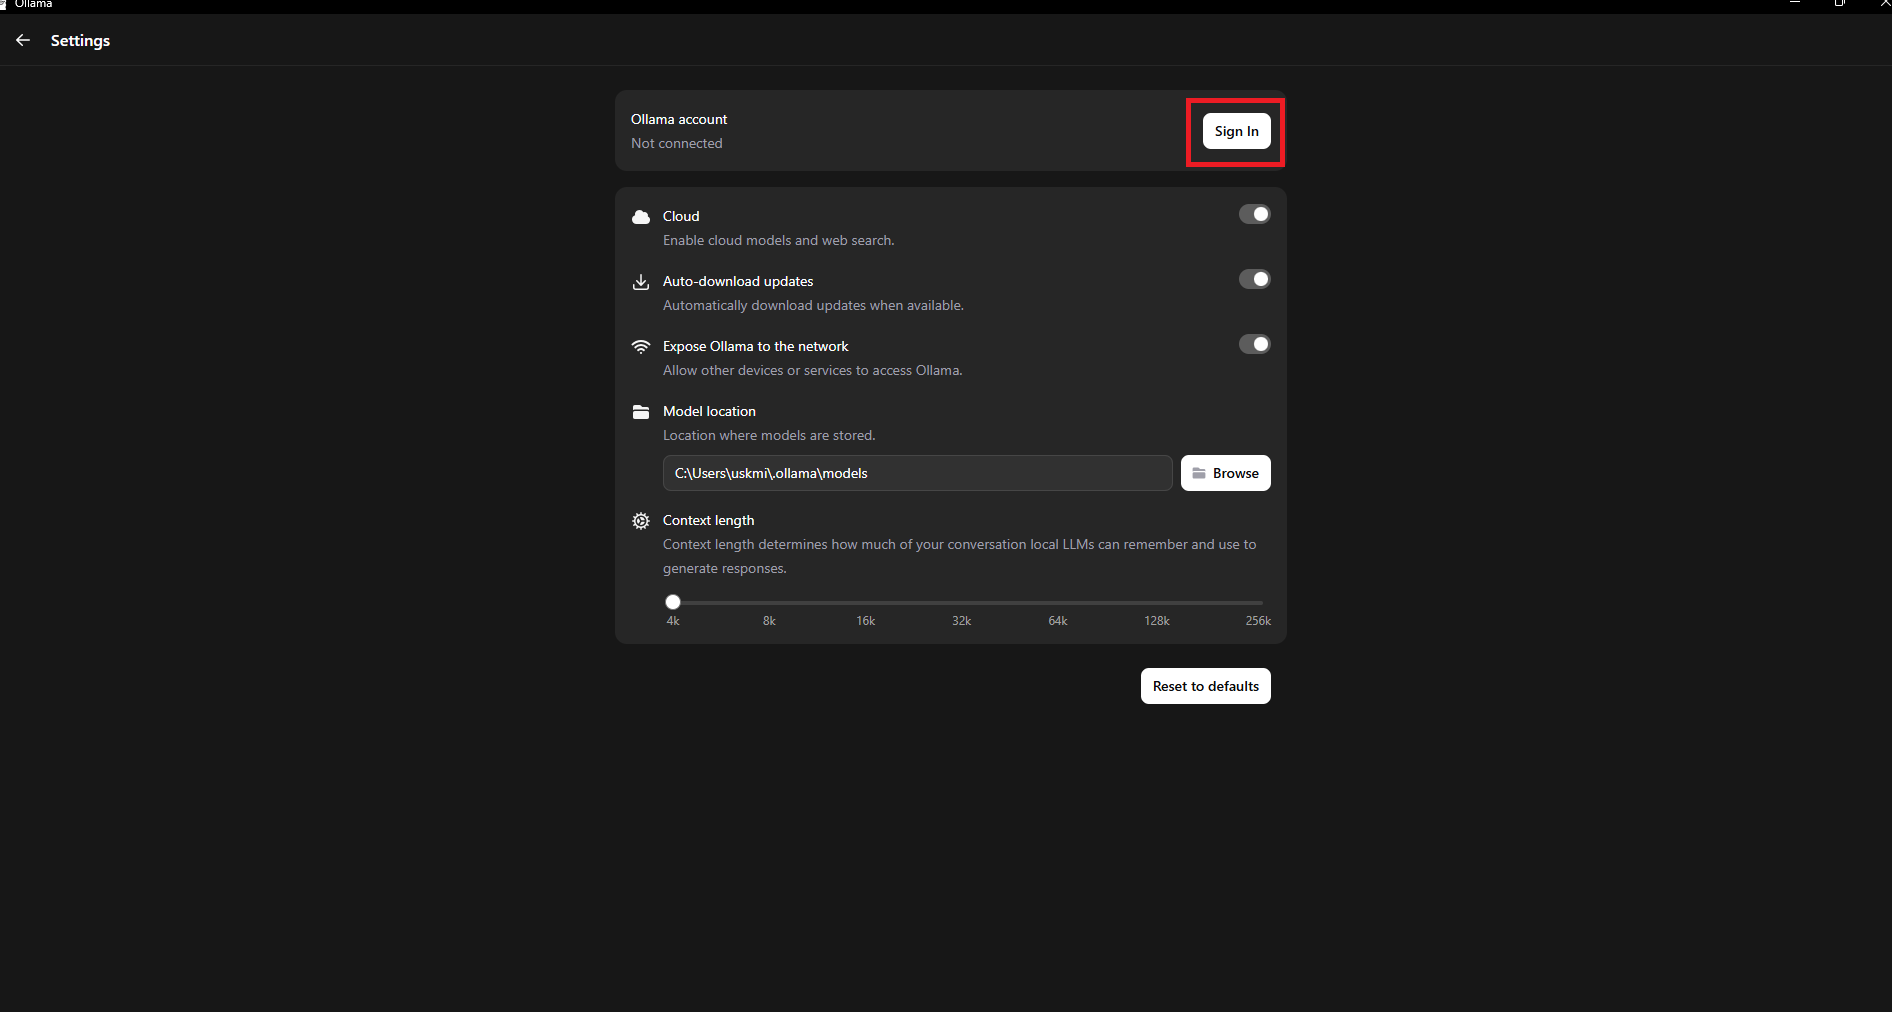Viewport: 1892px width, 1012px height.
Task: Toggle the Cloud models switch
Action: pos(1254,214)
